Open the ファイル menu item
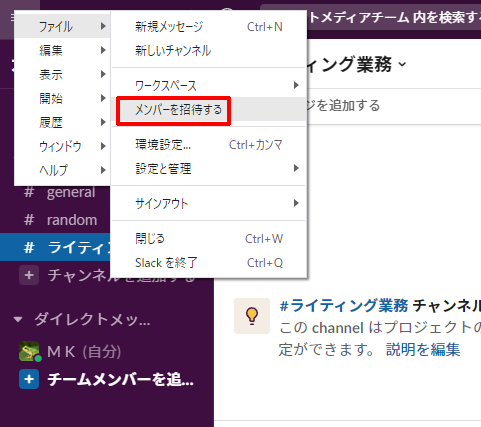This screenshot has height=427, width=481. pyautogui.click(x=62, y=26)
